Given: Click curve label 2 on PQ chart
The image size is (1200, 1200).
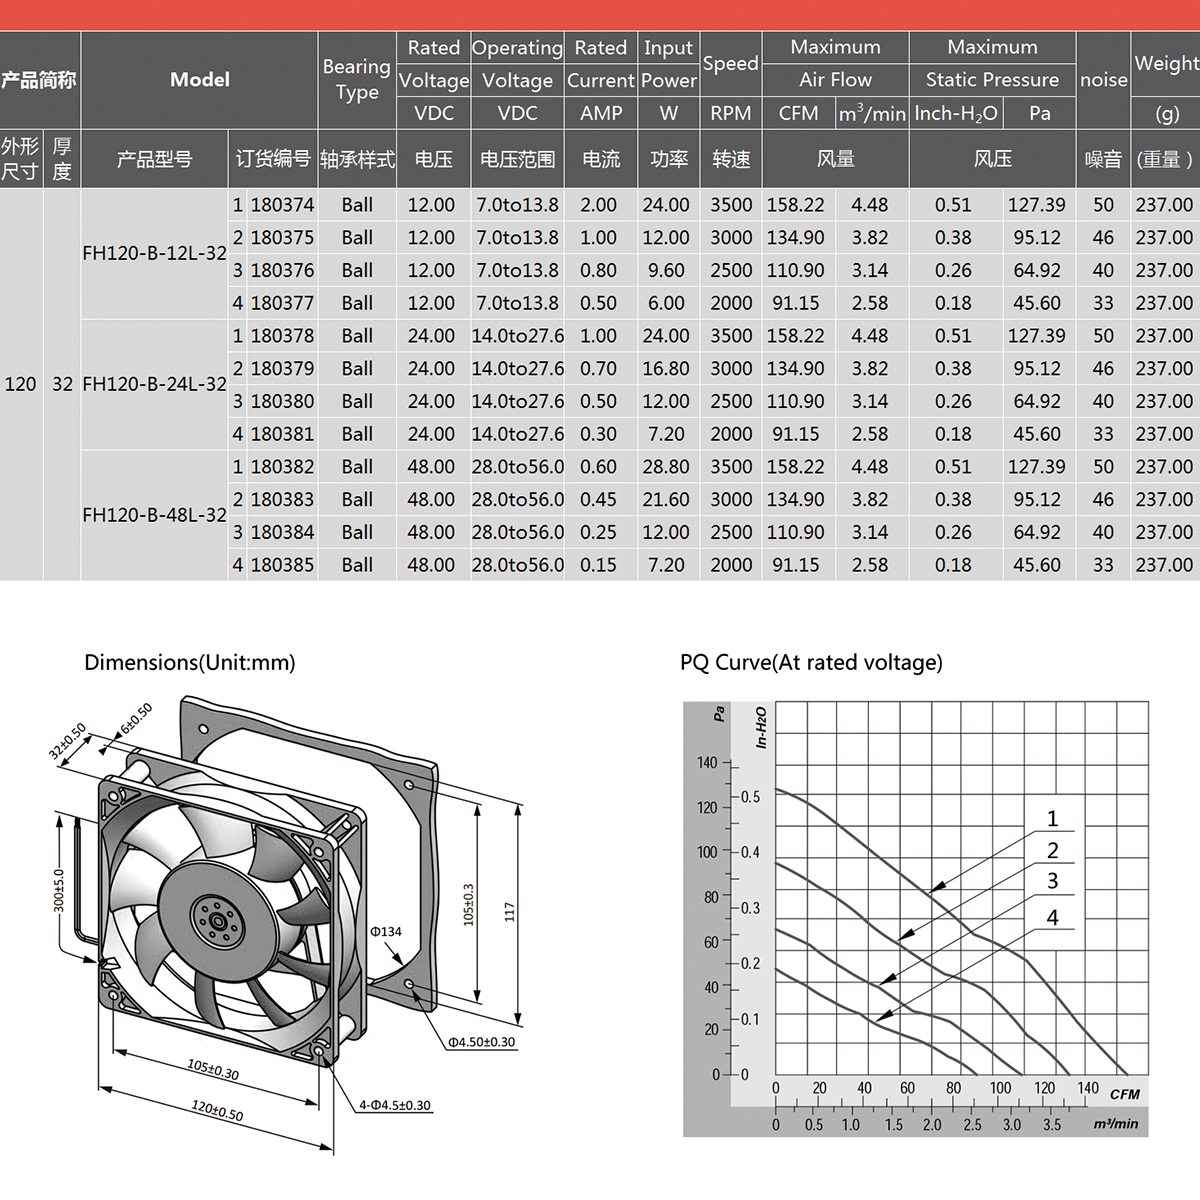Looking at the screenshot, I should click(1052, 851).
